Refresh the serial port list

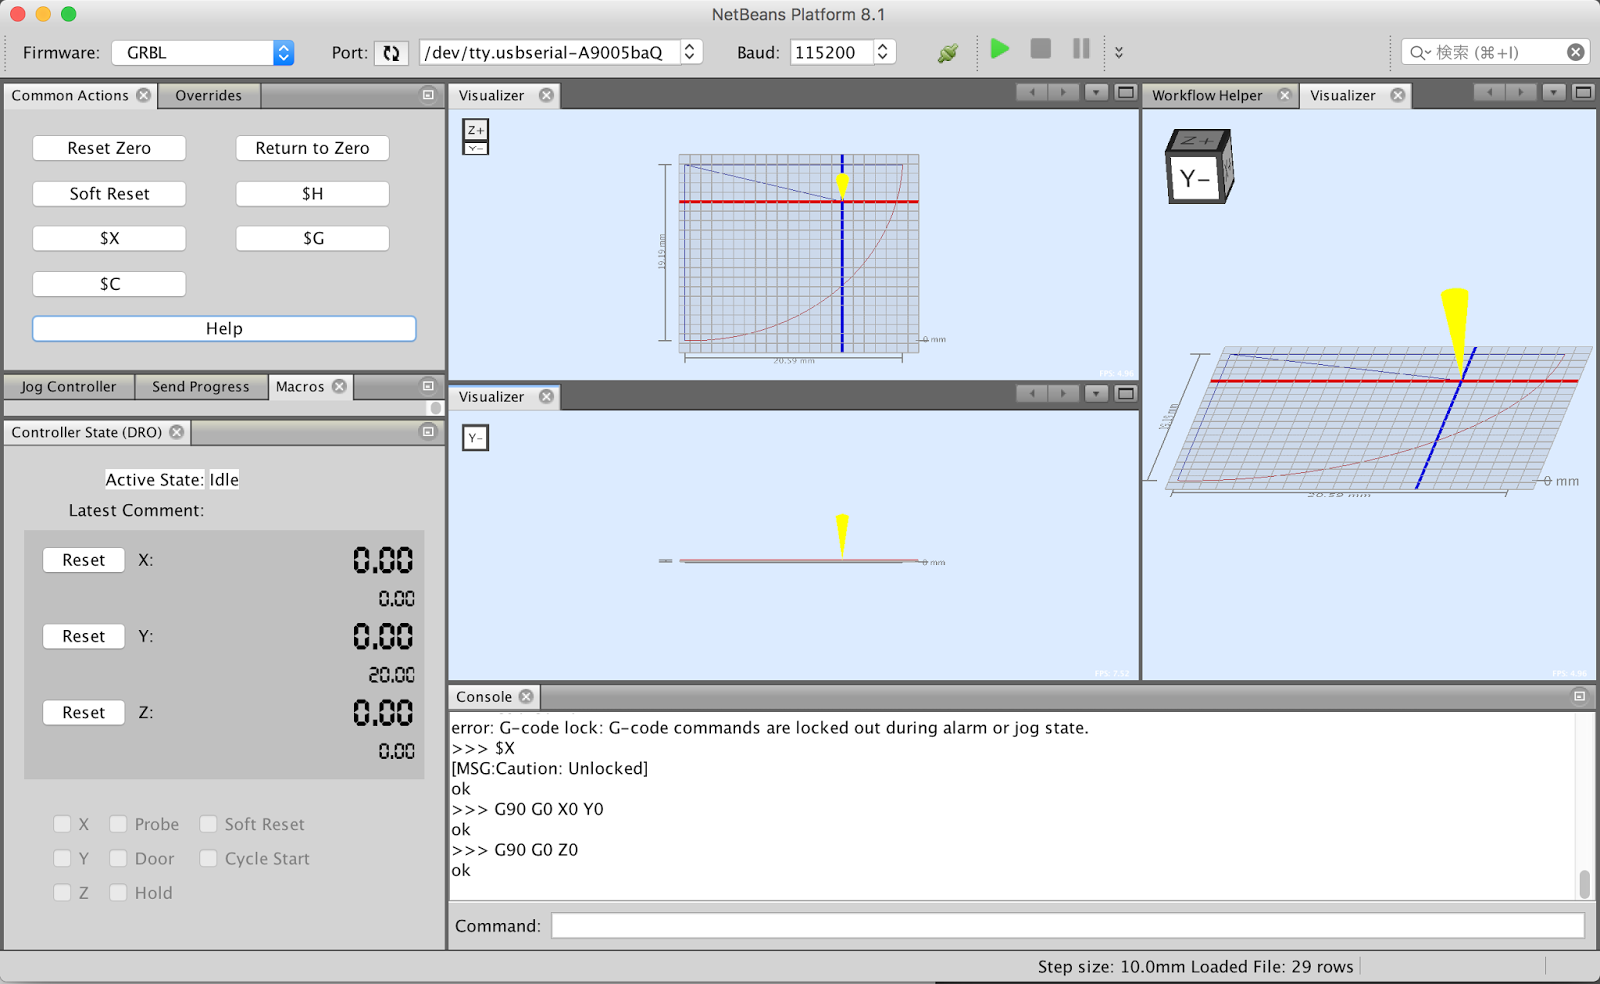[391, 52]
